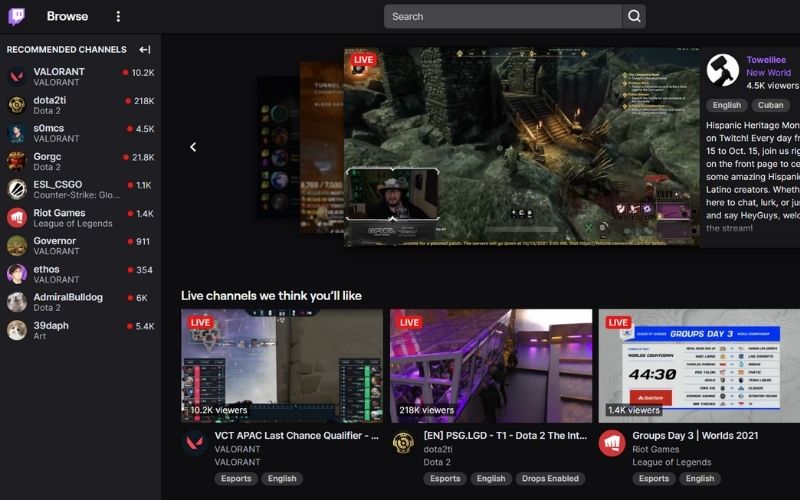Select the Cuban tag on featured stream
800x500 pixels.
pos(770,105)
